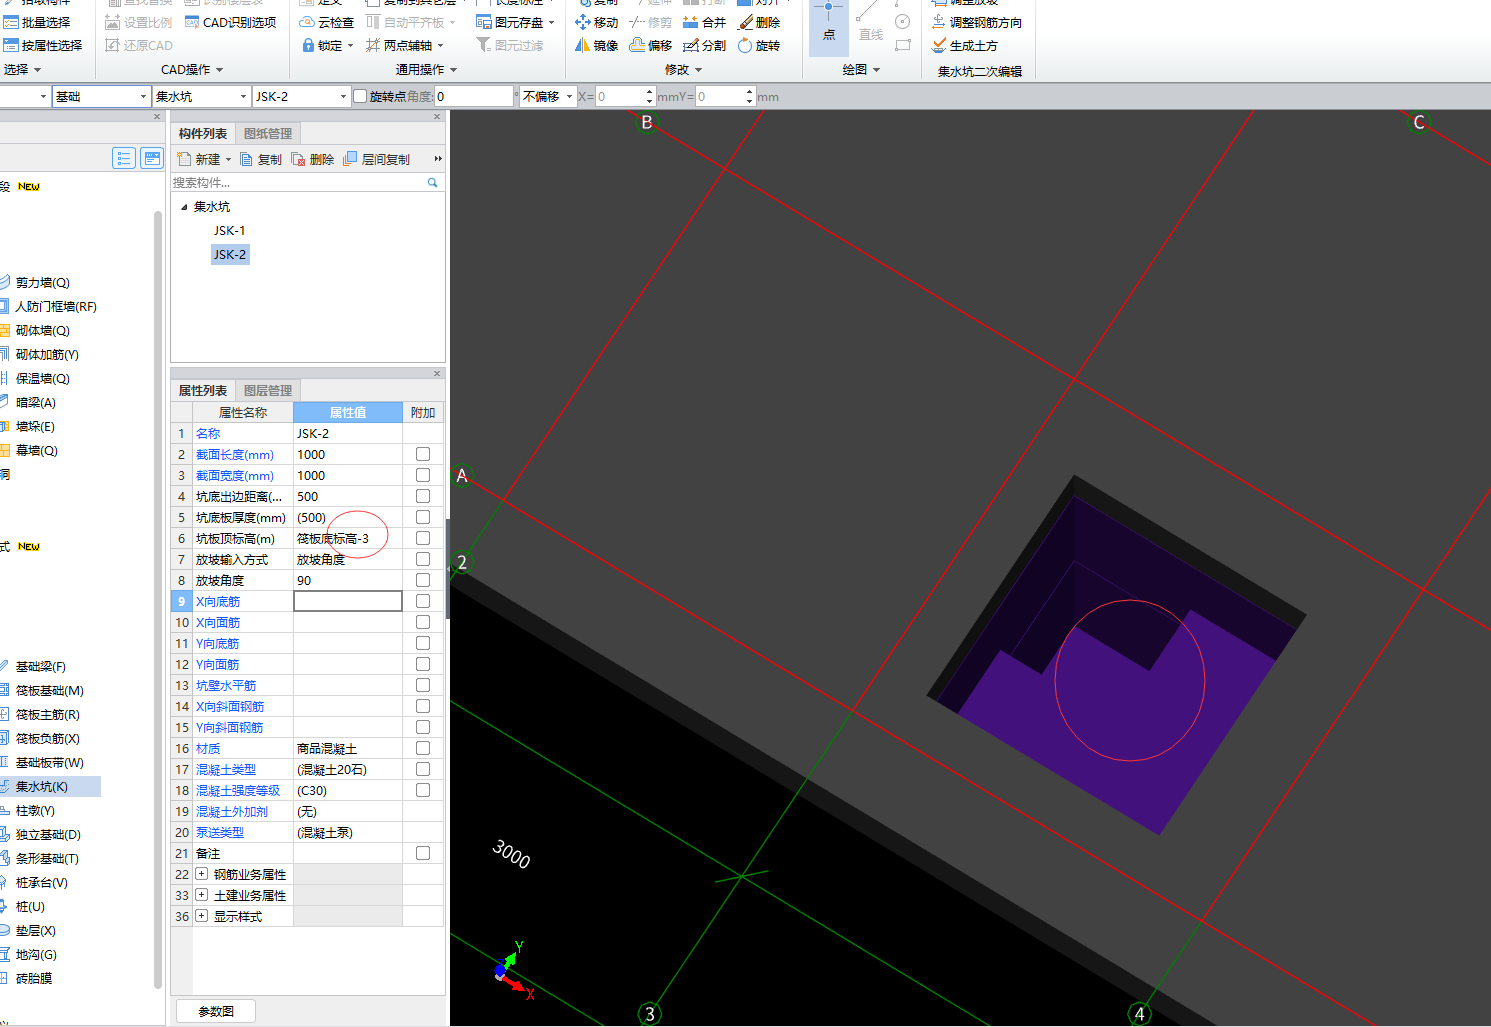The width and height of the screenshot is (1491, 1027).
Task: Open the 通用操作 group menu
Action: pyautogui.click(x=426, y=69)
